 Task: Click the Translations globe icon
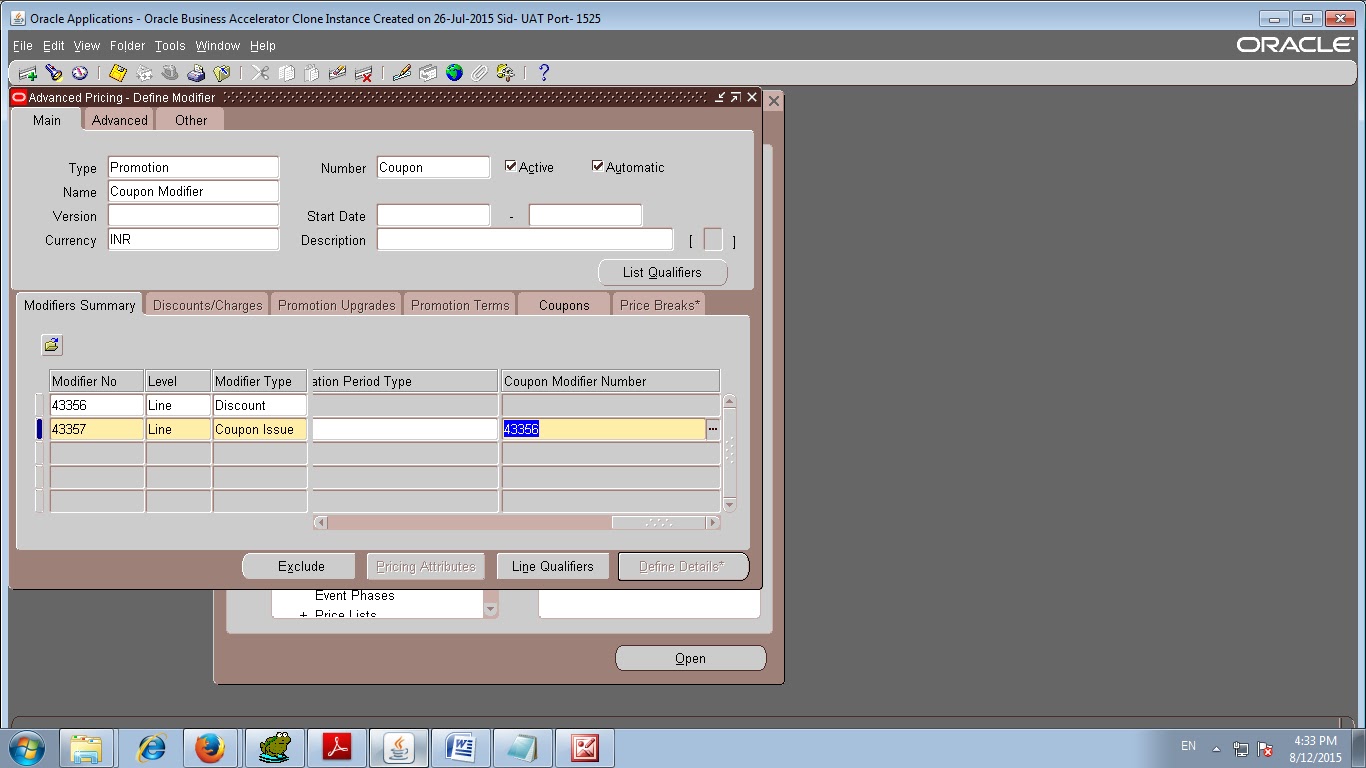pyautogui.click(x=454, y=73)
